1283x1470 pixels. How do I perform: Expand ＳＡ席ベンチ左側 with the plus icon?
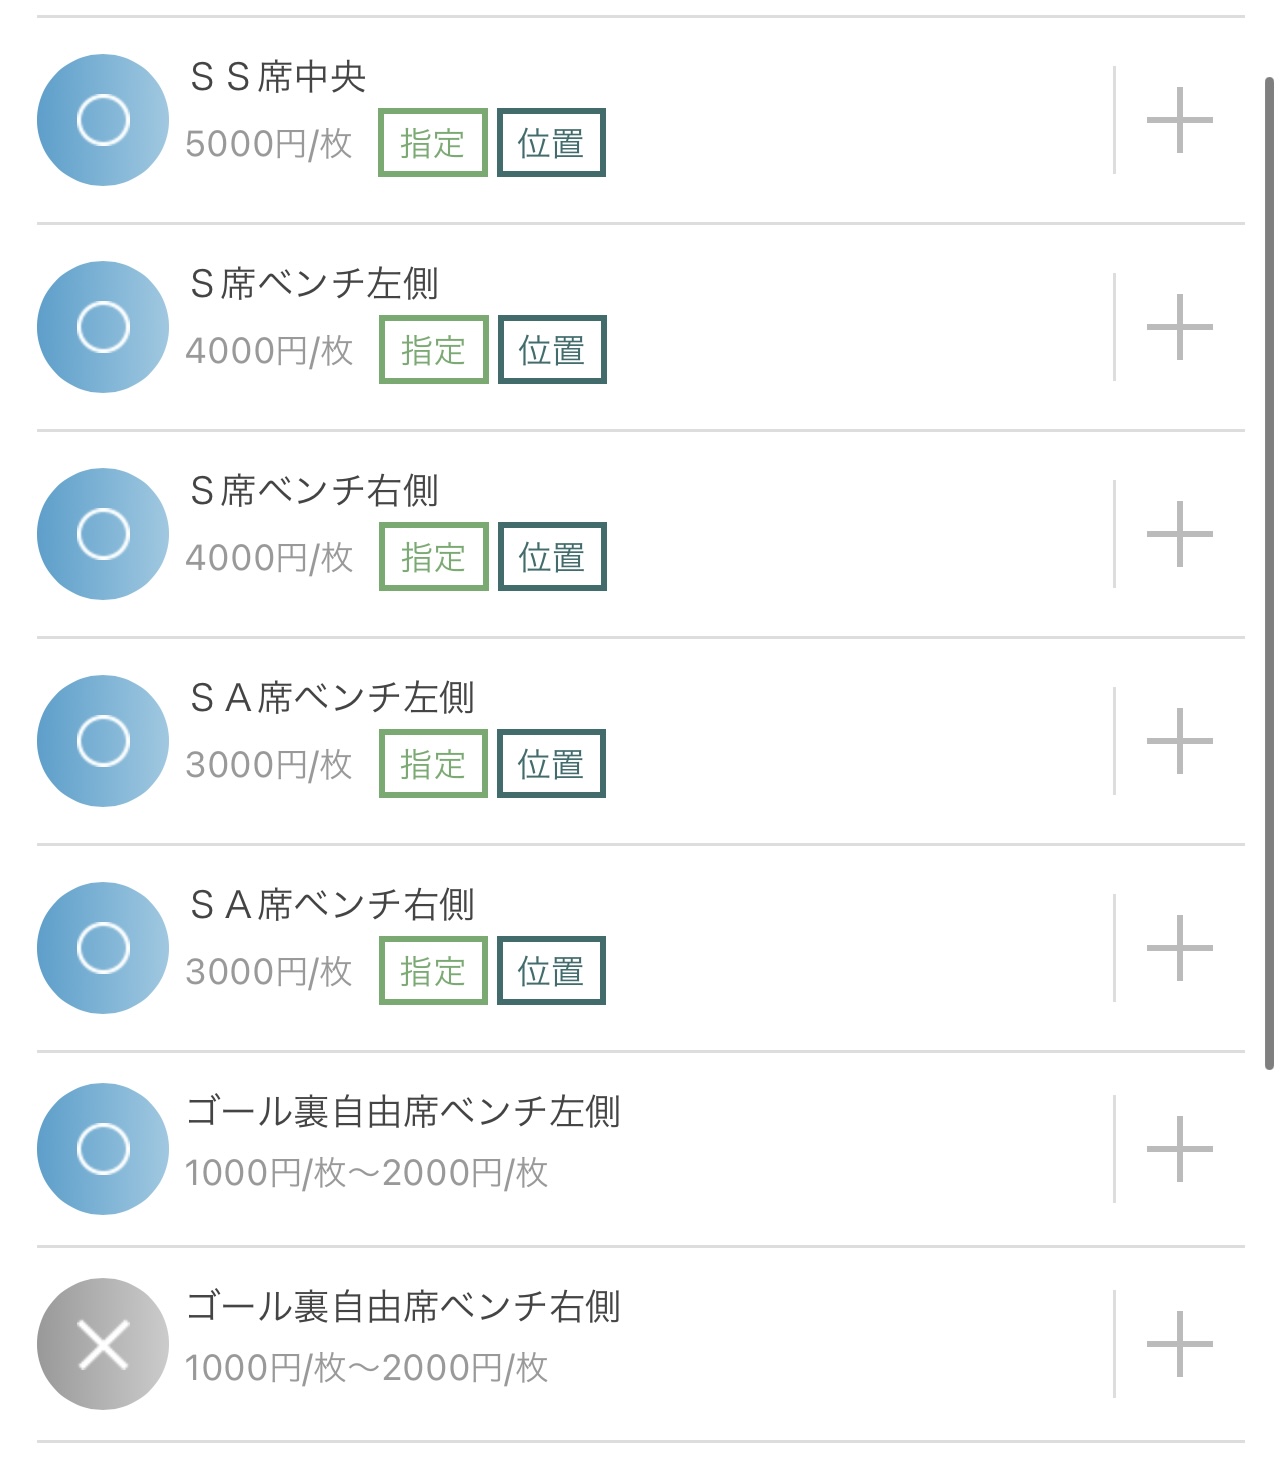(x=1179, y=741)
